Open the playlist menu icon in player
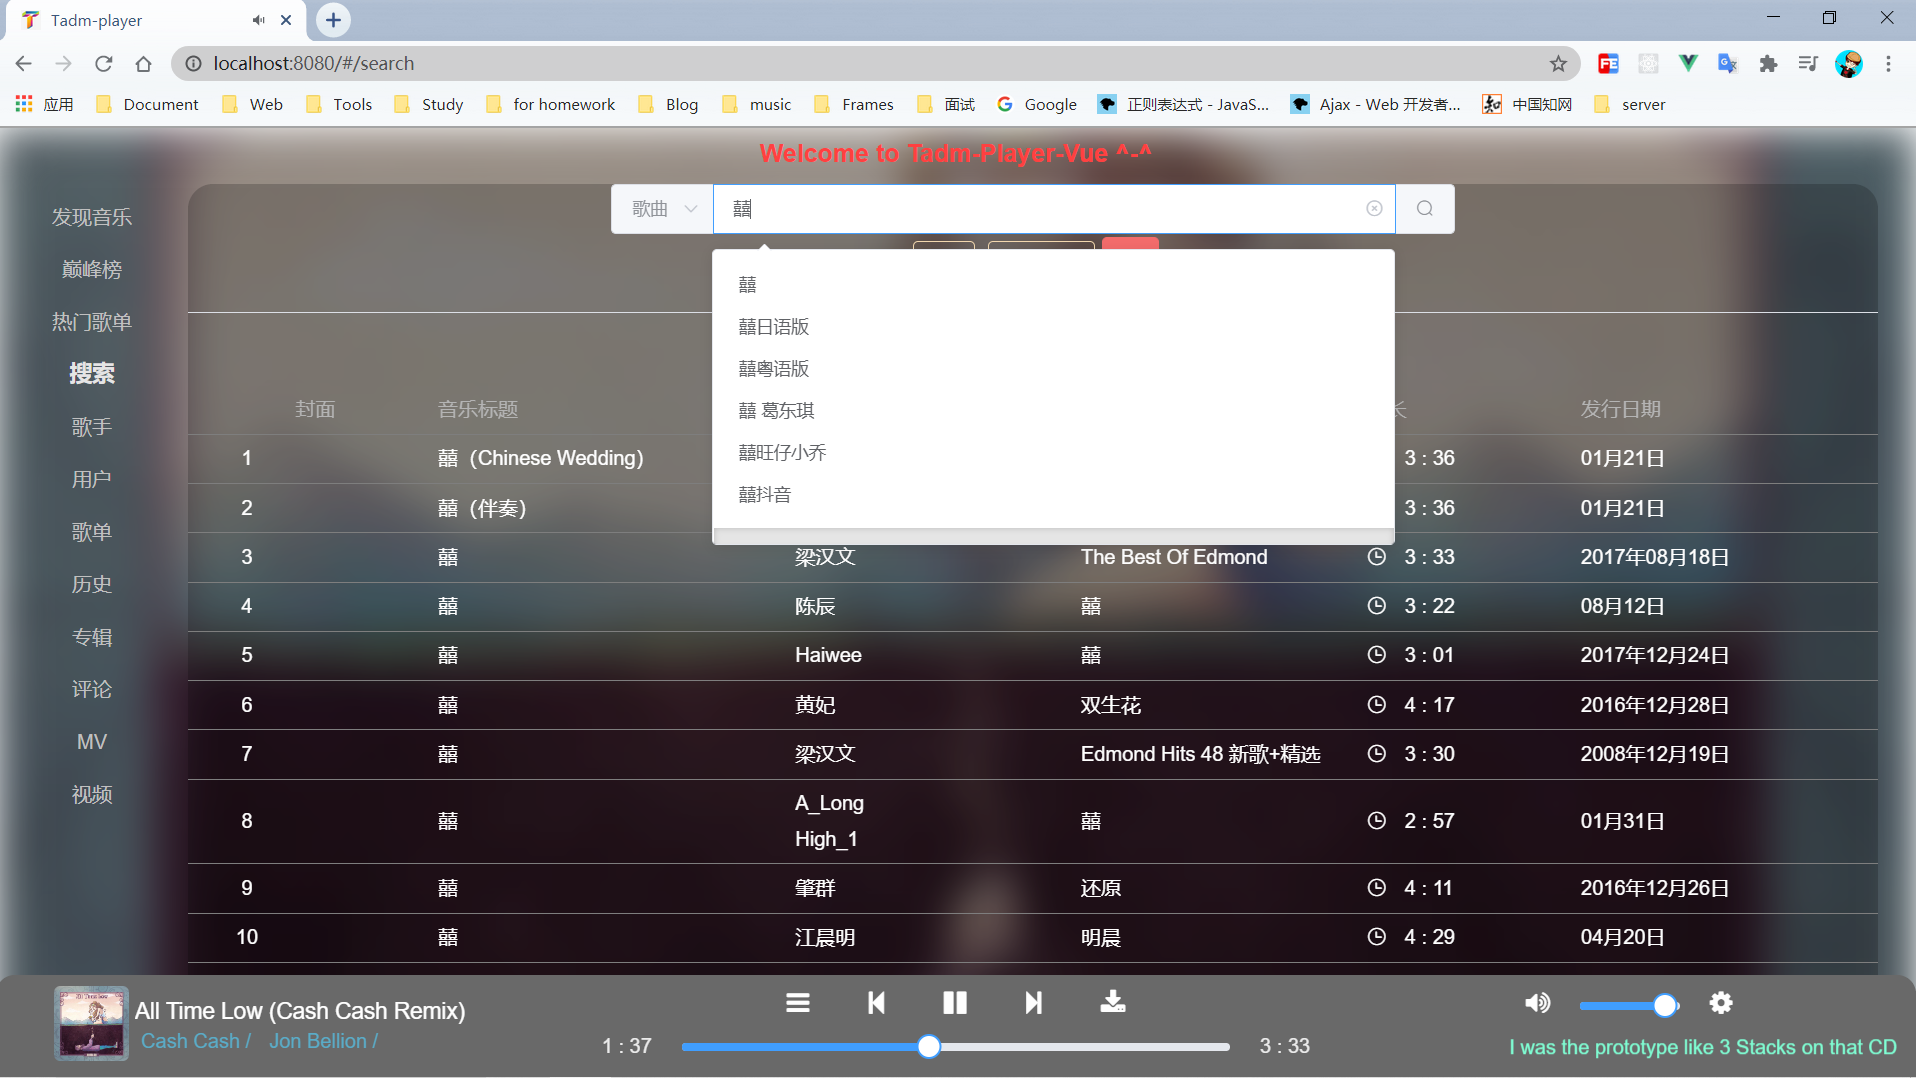1916x1078 pixels. tap(797, 1002)
